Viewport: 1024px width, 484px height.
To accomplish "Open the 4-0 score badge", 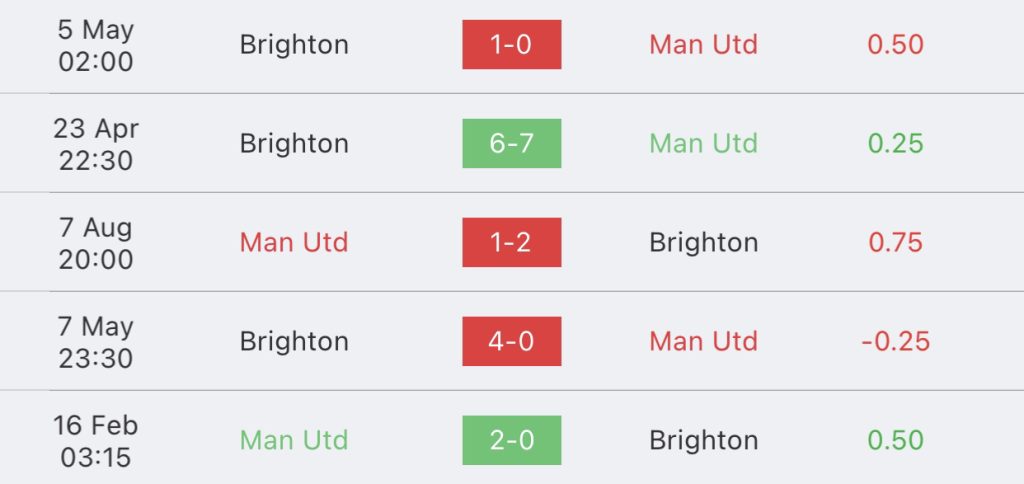I will coord(511,341).
